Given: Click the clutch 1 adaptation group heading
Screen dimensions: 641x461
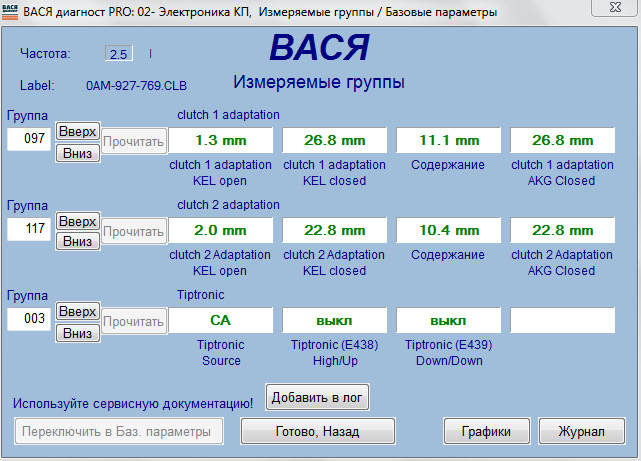Looking at the screenshot, I should (228, 115).
